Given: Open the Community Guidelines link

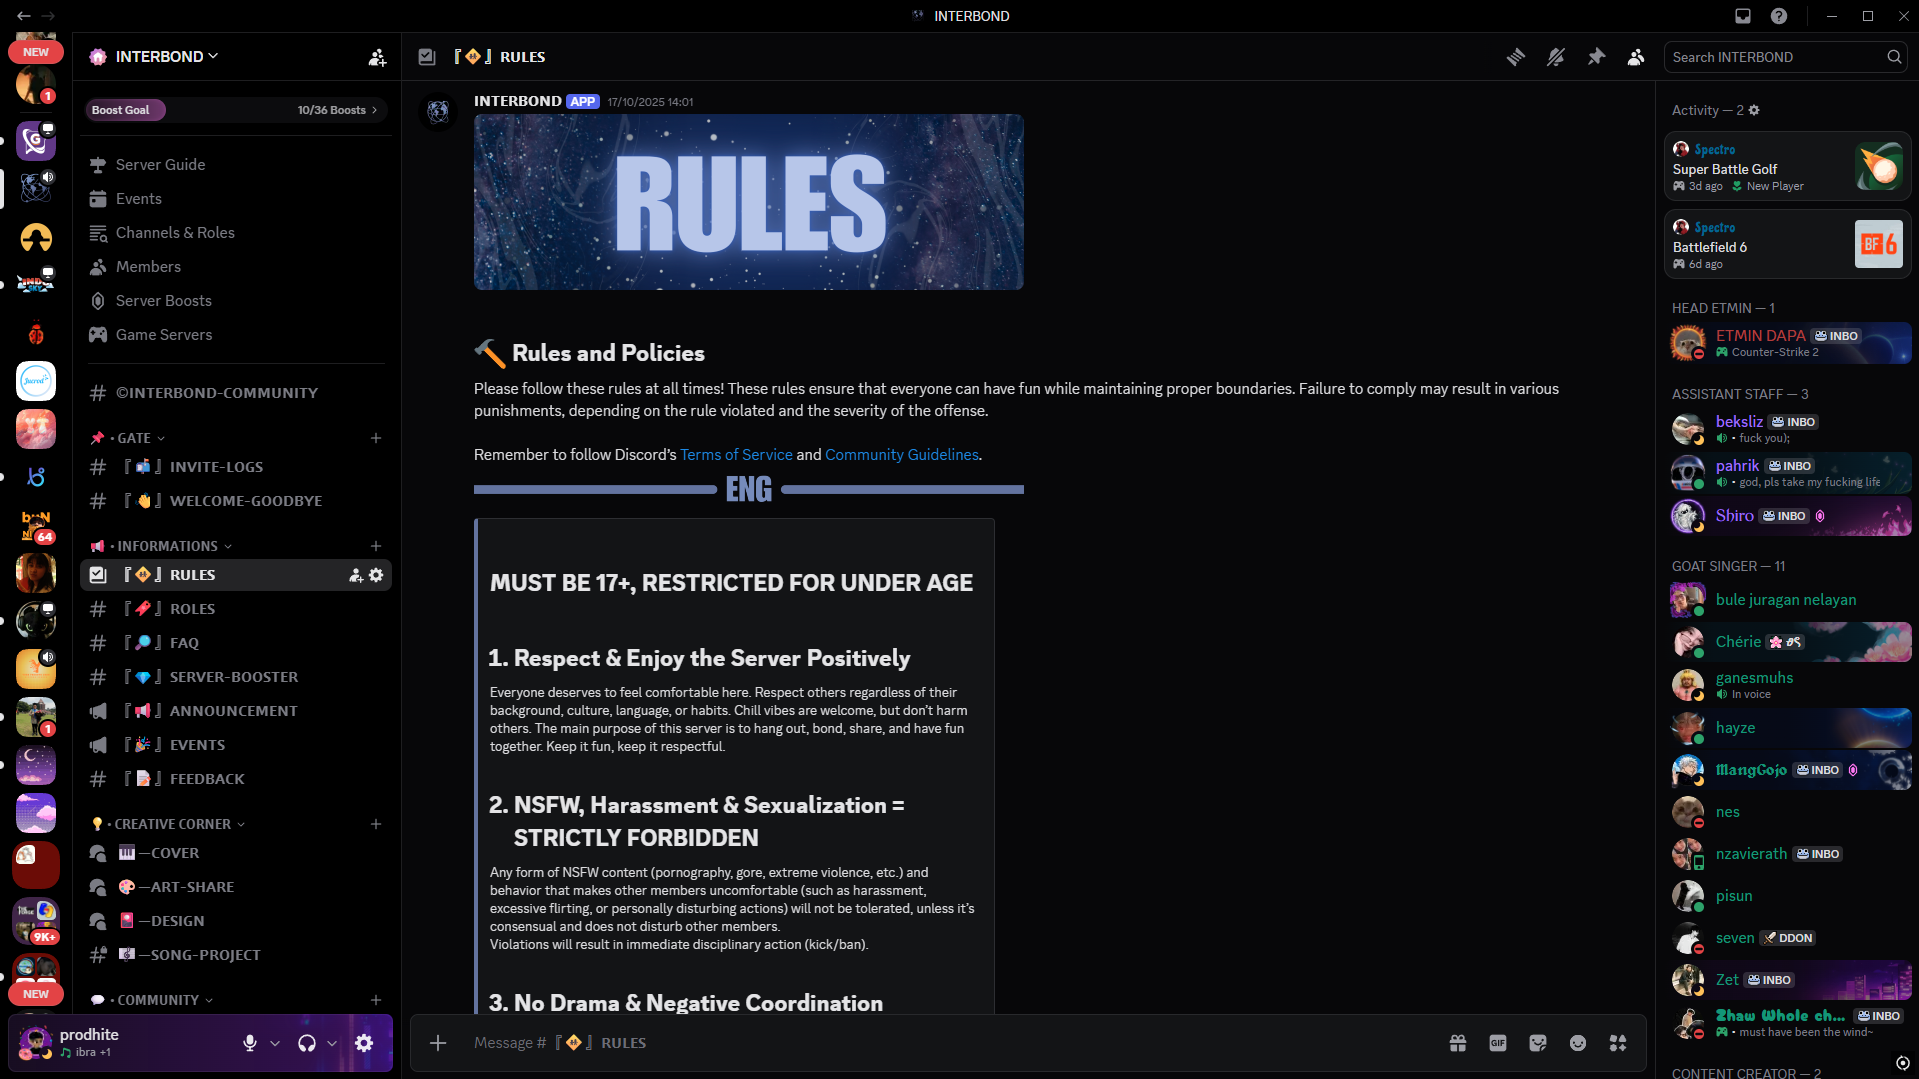Looking at the screenshot, I should (902, 455).
